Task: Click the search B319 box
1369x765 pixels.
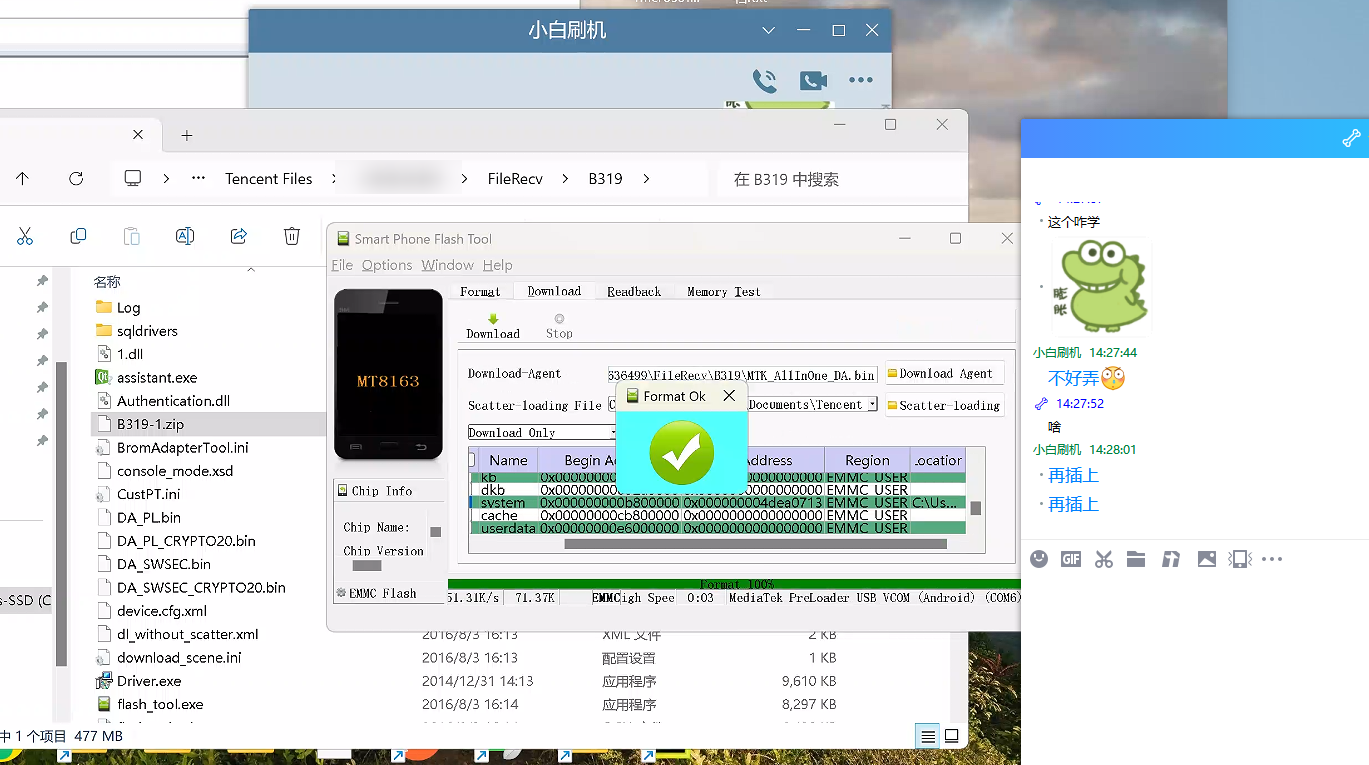Action: (x=840, y=179)
